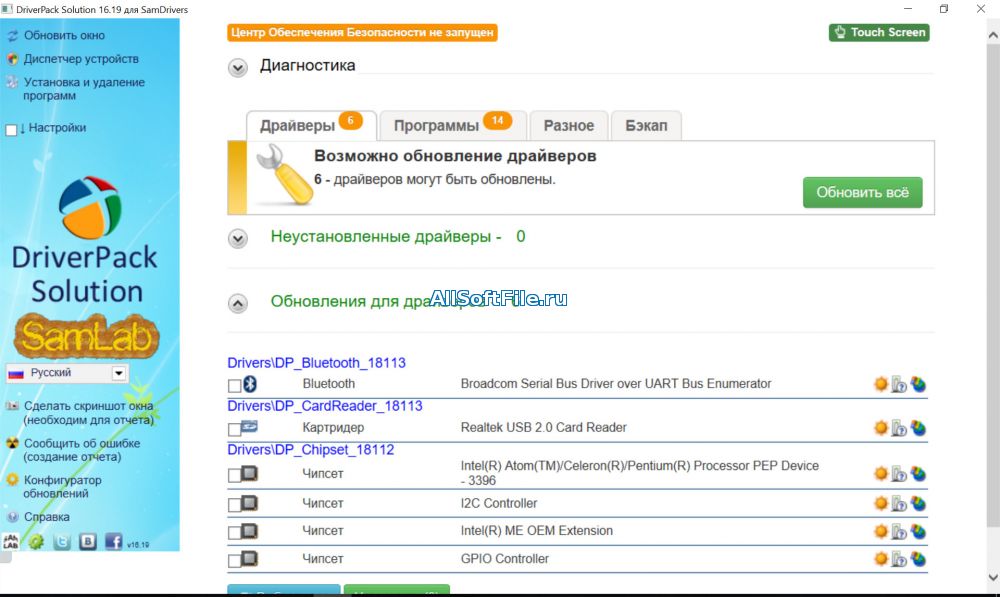The height and width of the screenshot is (597, 1000).
Task: Open the Drivers\DP_Bluetooth_18113 link
Action: pos(316,363)
